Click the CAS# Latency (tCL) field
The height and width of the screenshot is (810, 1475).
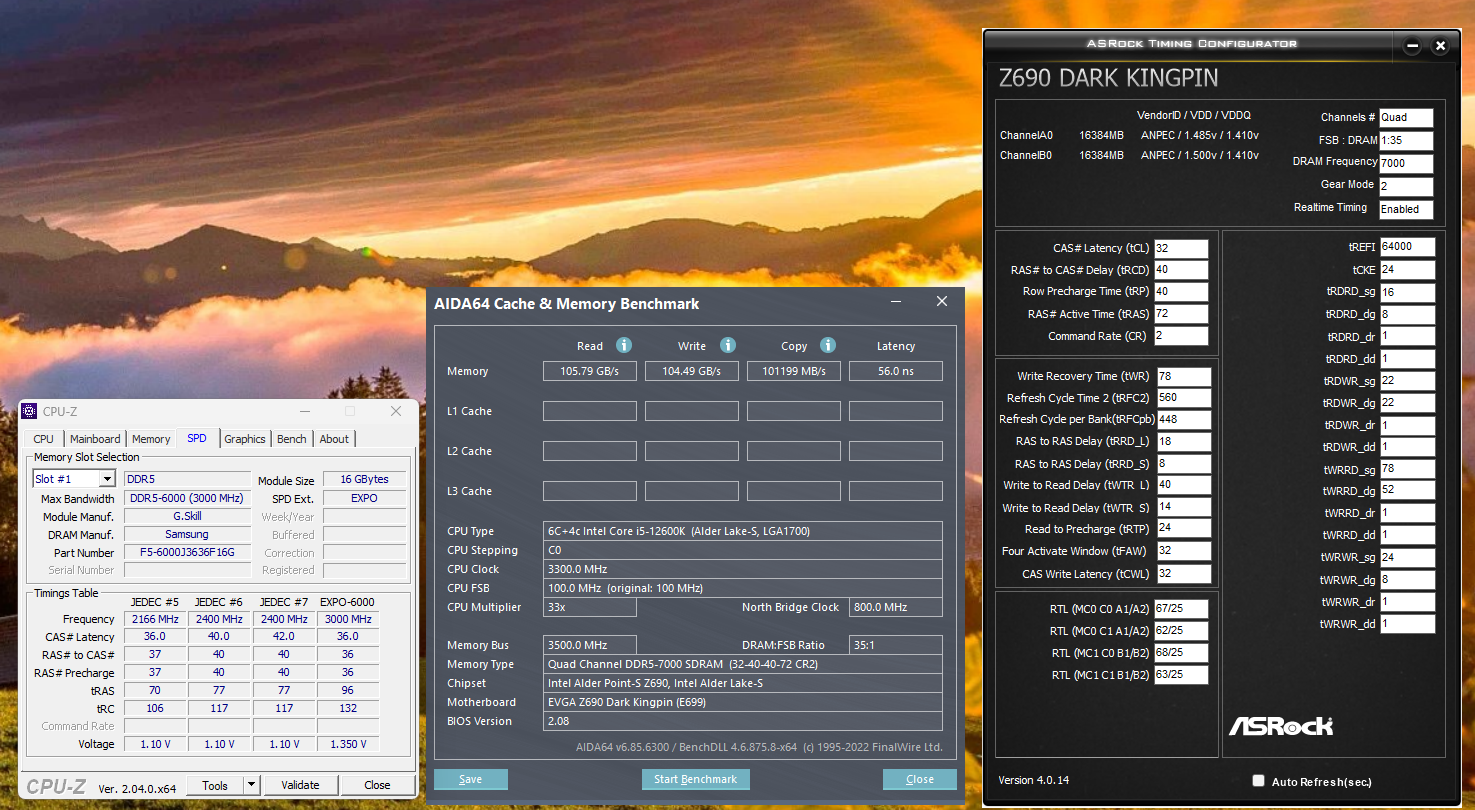click(x=1181, y=248)
